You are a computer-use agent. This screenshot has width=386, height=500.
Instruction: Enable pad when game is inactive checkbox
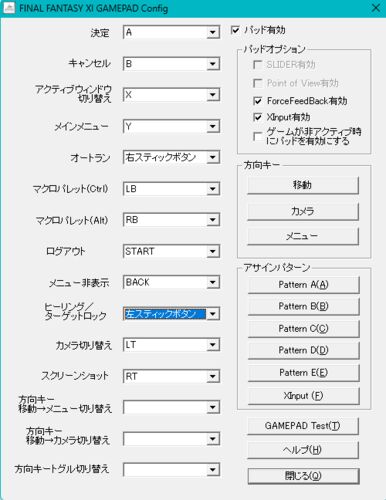click(x=258, y=136)
